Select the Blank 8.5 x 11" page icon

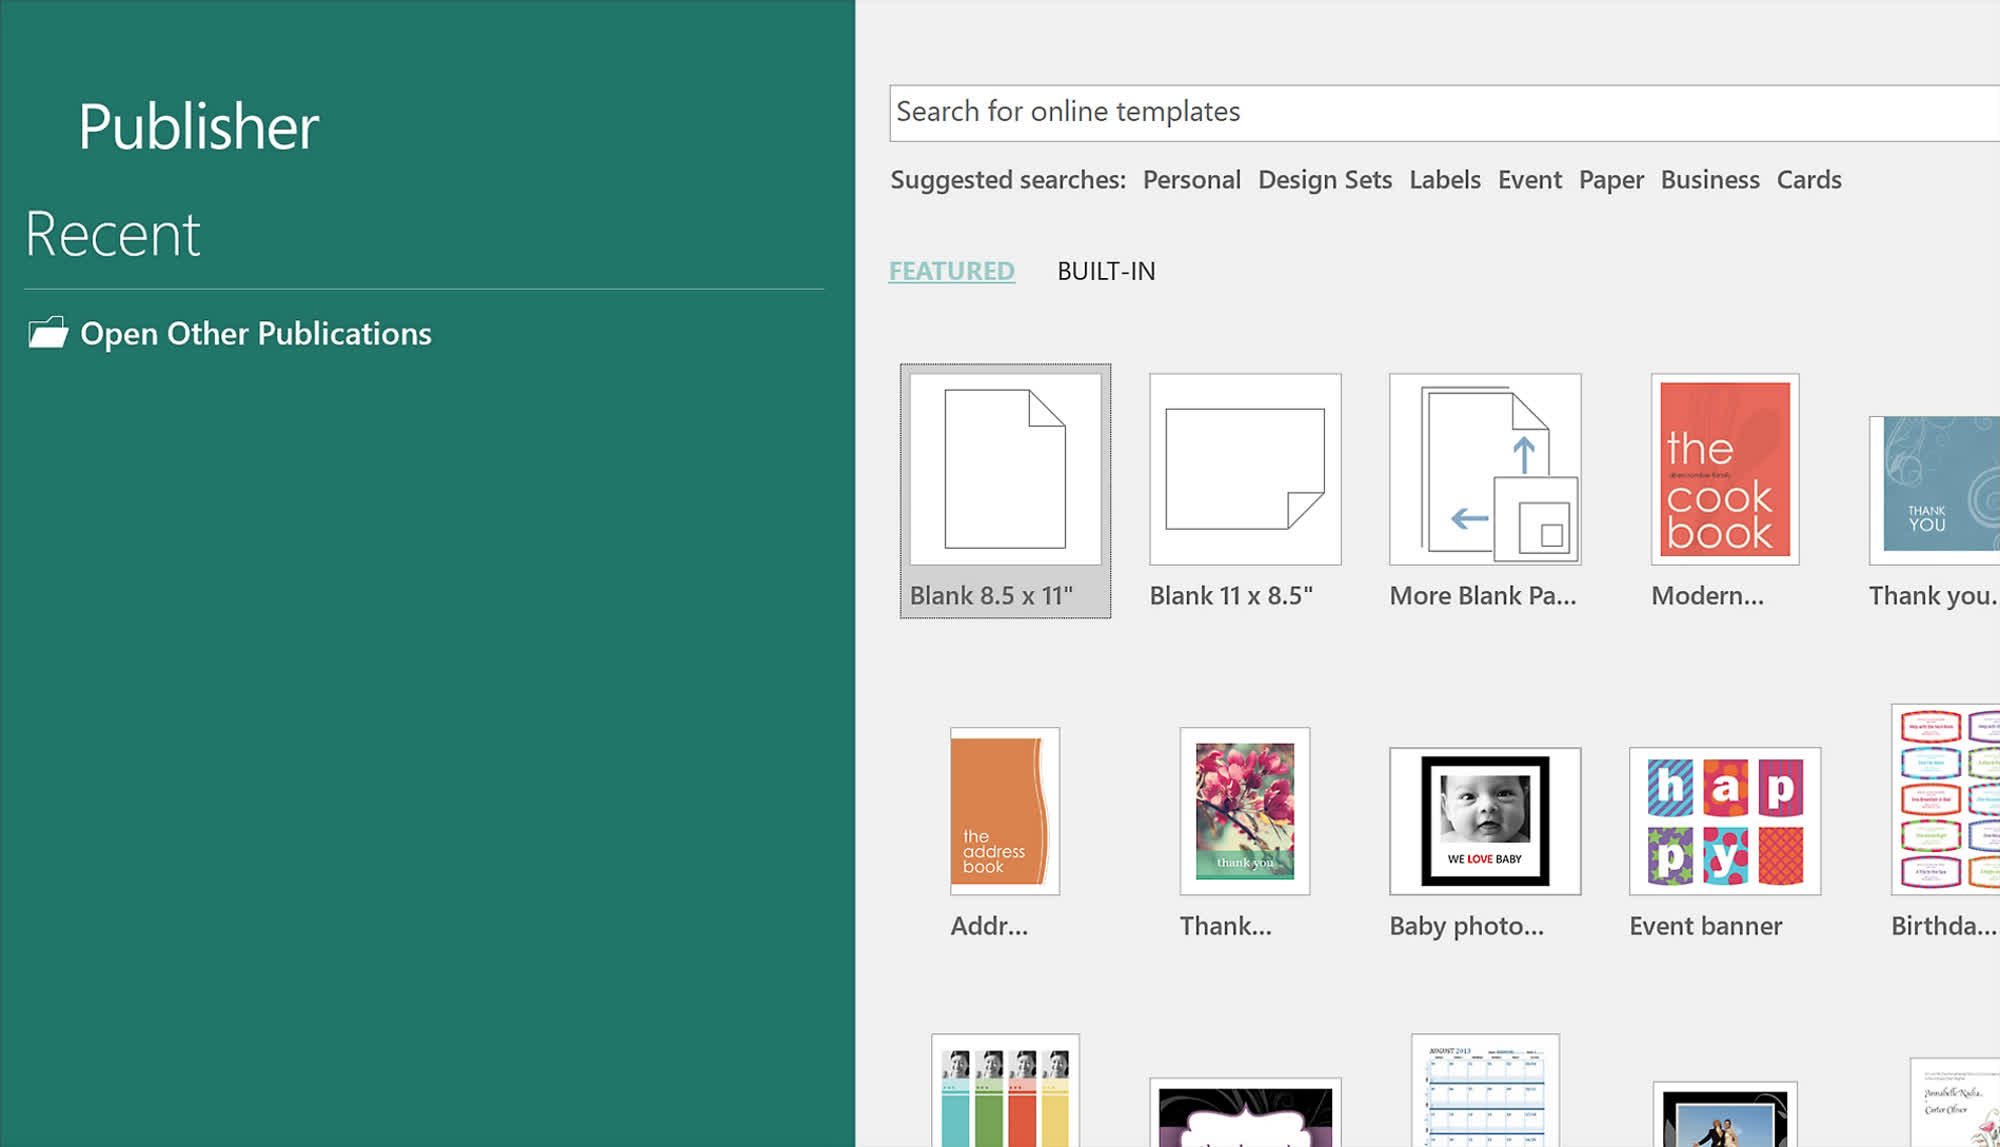coord(1005,469)
